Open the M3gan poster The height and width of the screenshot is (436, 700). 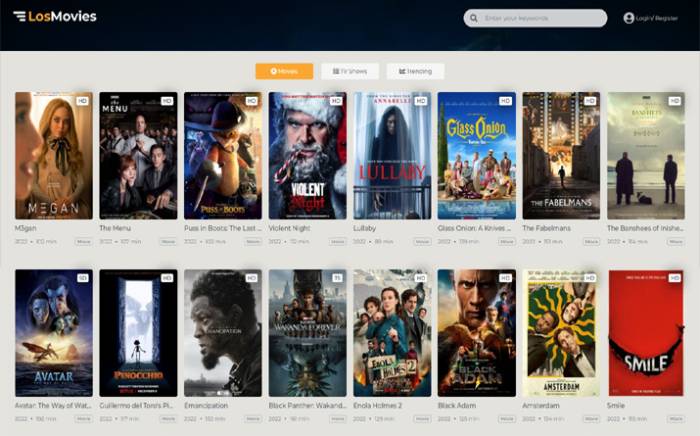[x=54, y=155]
